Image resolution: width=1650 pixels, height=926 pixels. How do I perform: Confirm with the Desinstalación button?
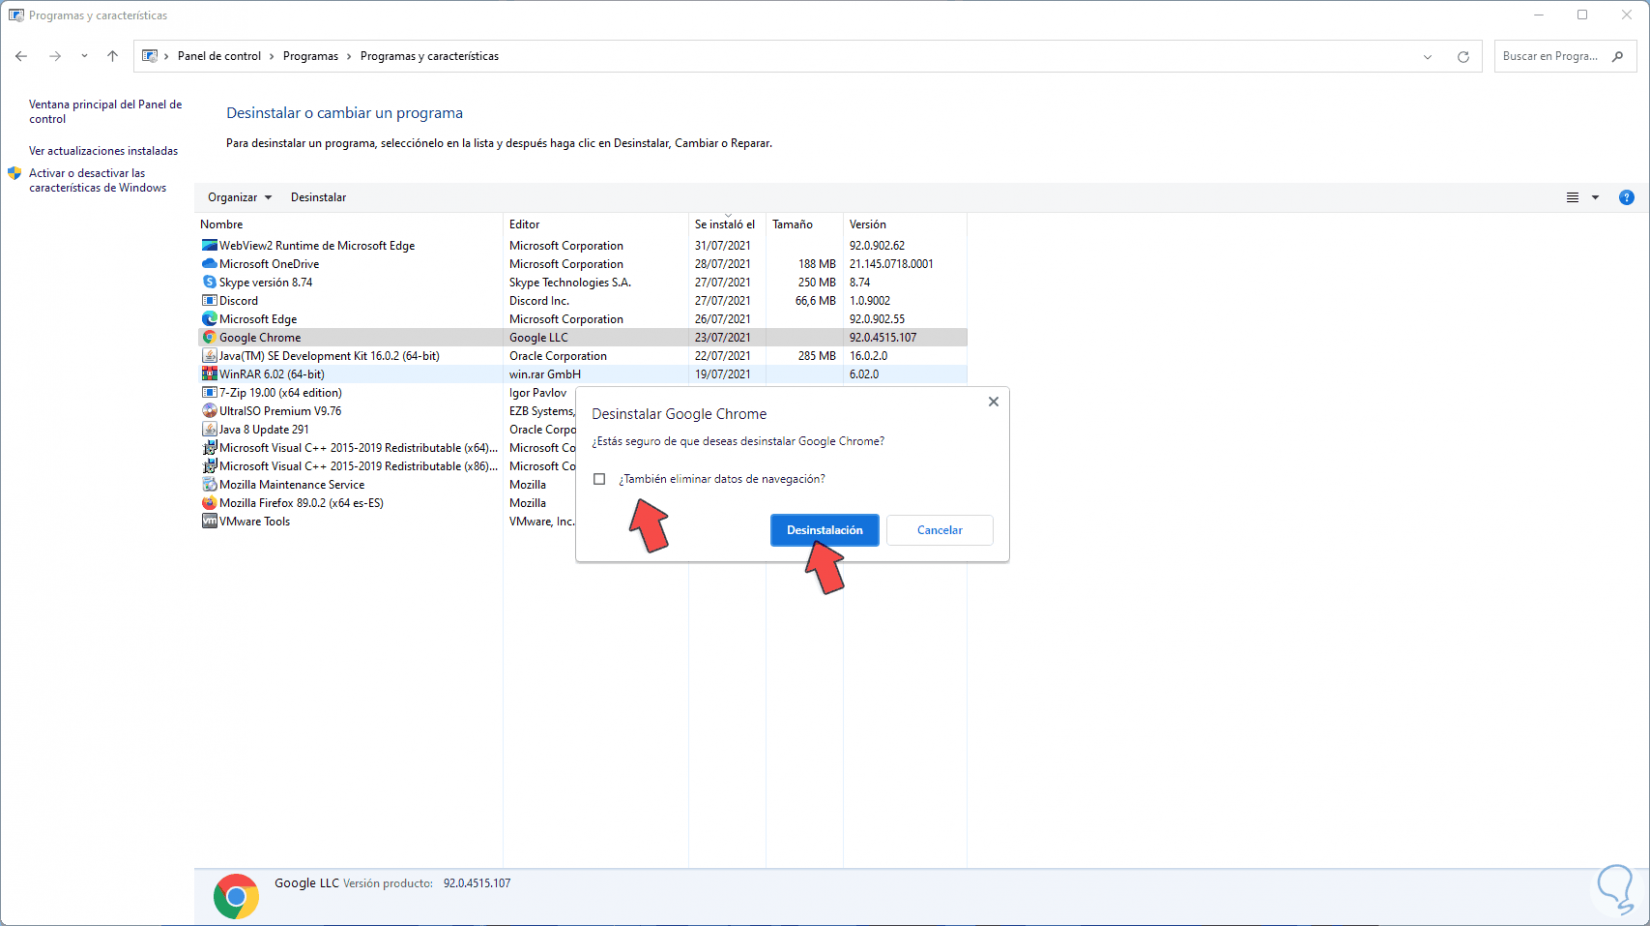[825, 530]
